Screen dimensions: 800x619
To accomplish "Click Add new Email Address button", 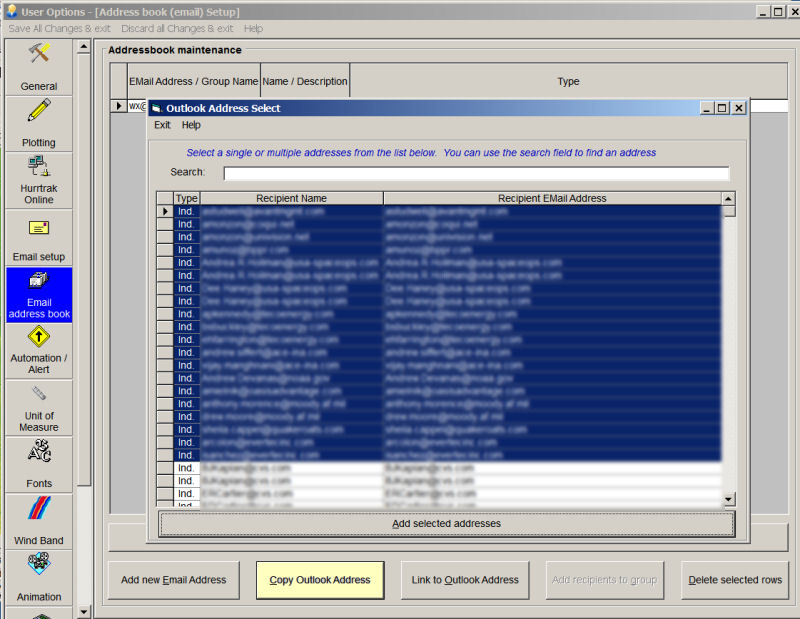I will 173,580.
